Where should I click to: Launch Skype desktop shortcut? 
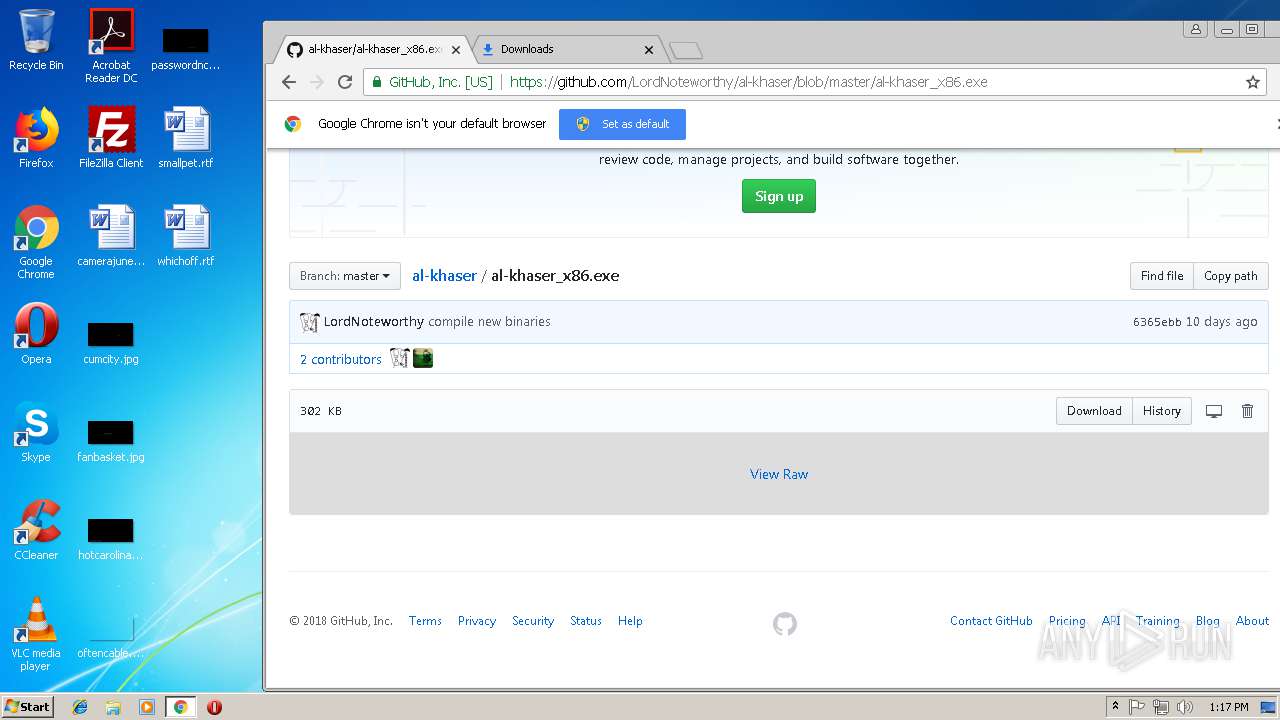click(x=36, y=432)
